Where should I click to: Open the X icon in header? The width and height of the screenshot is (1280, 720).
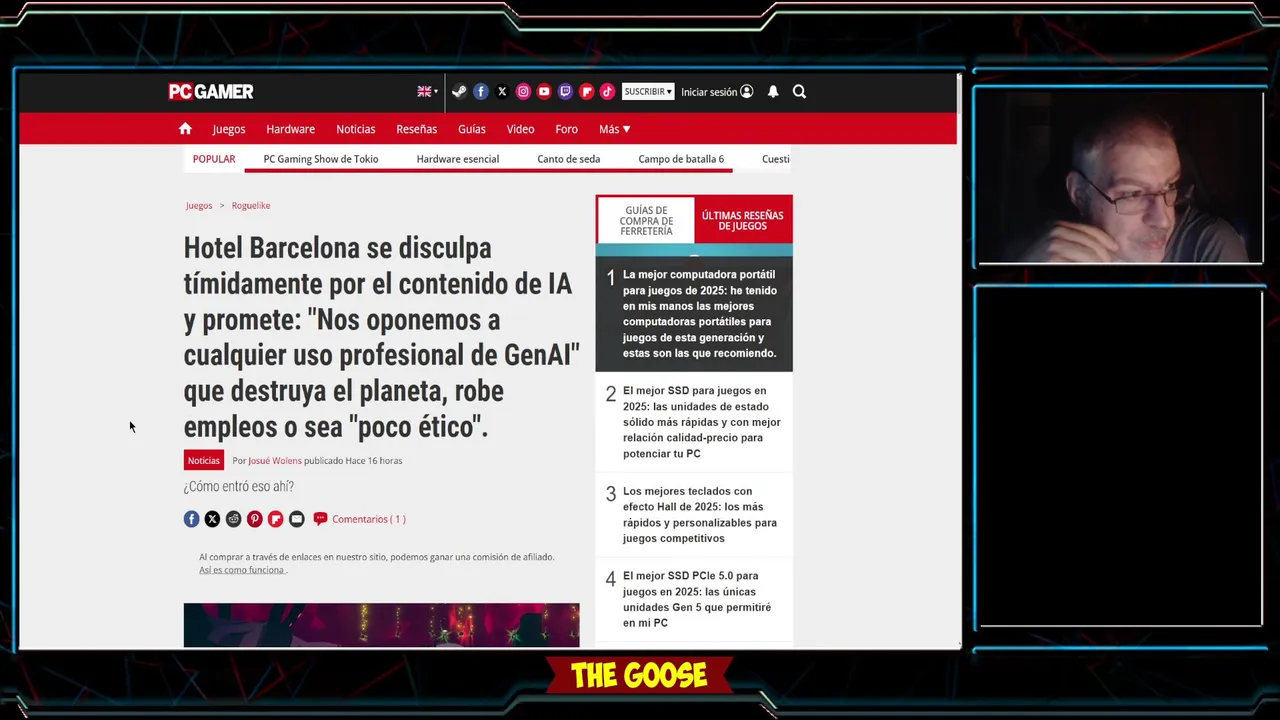click(502, 91)
